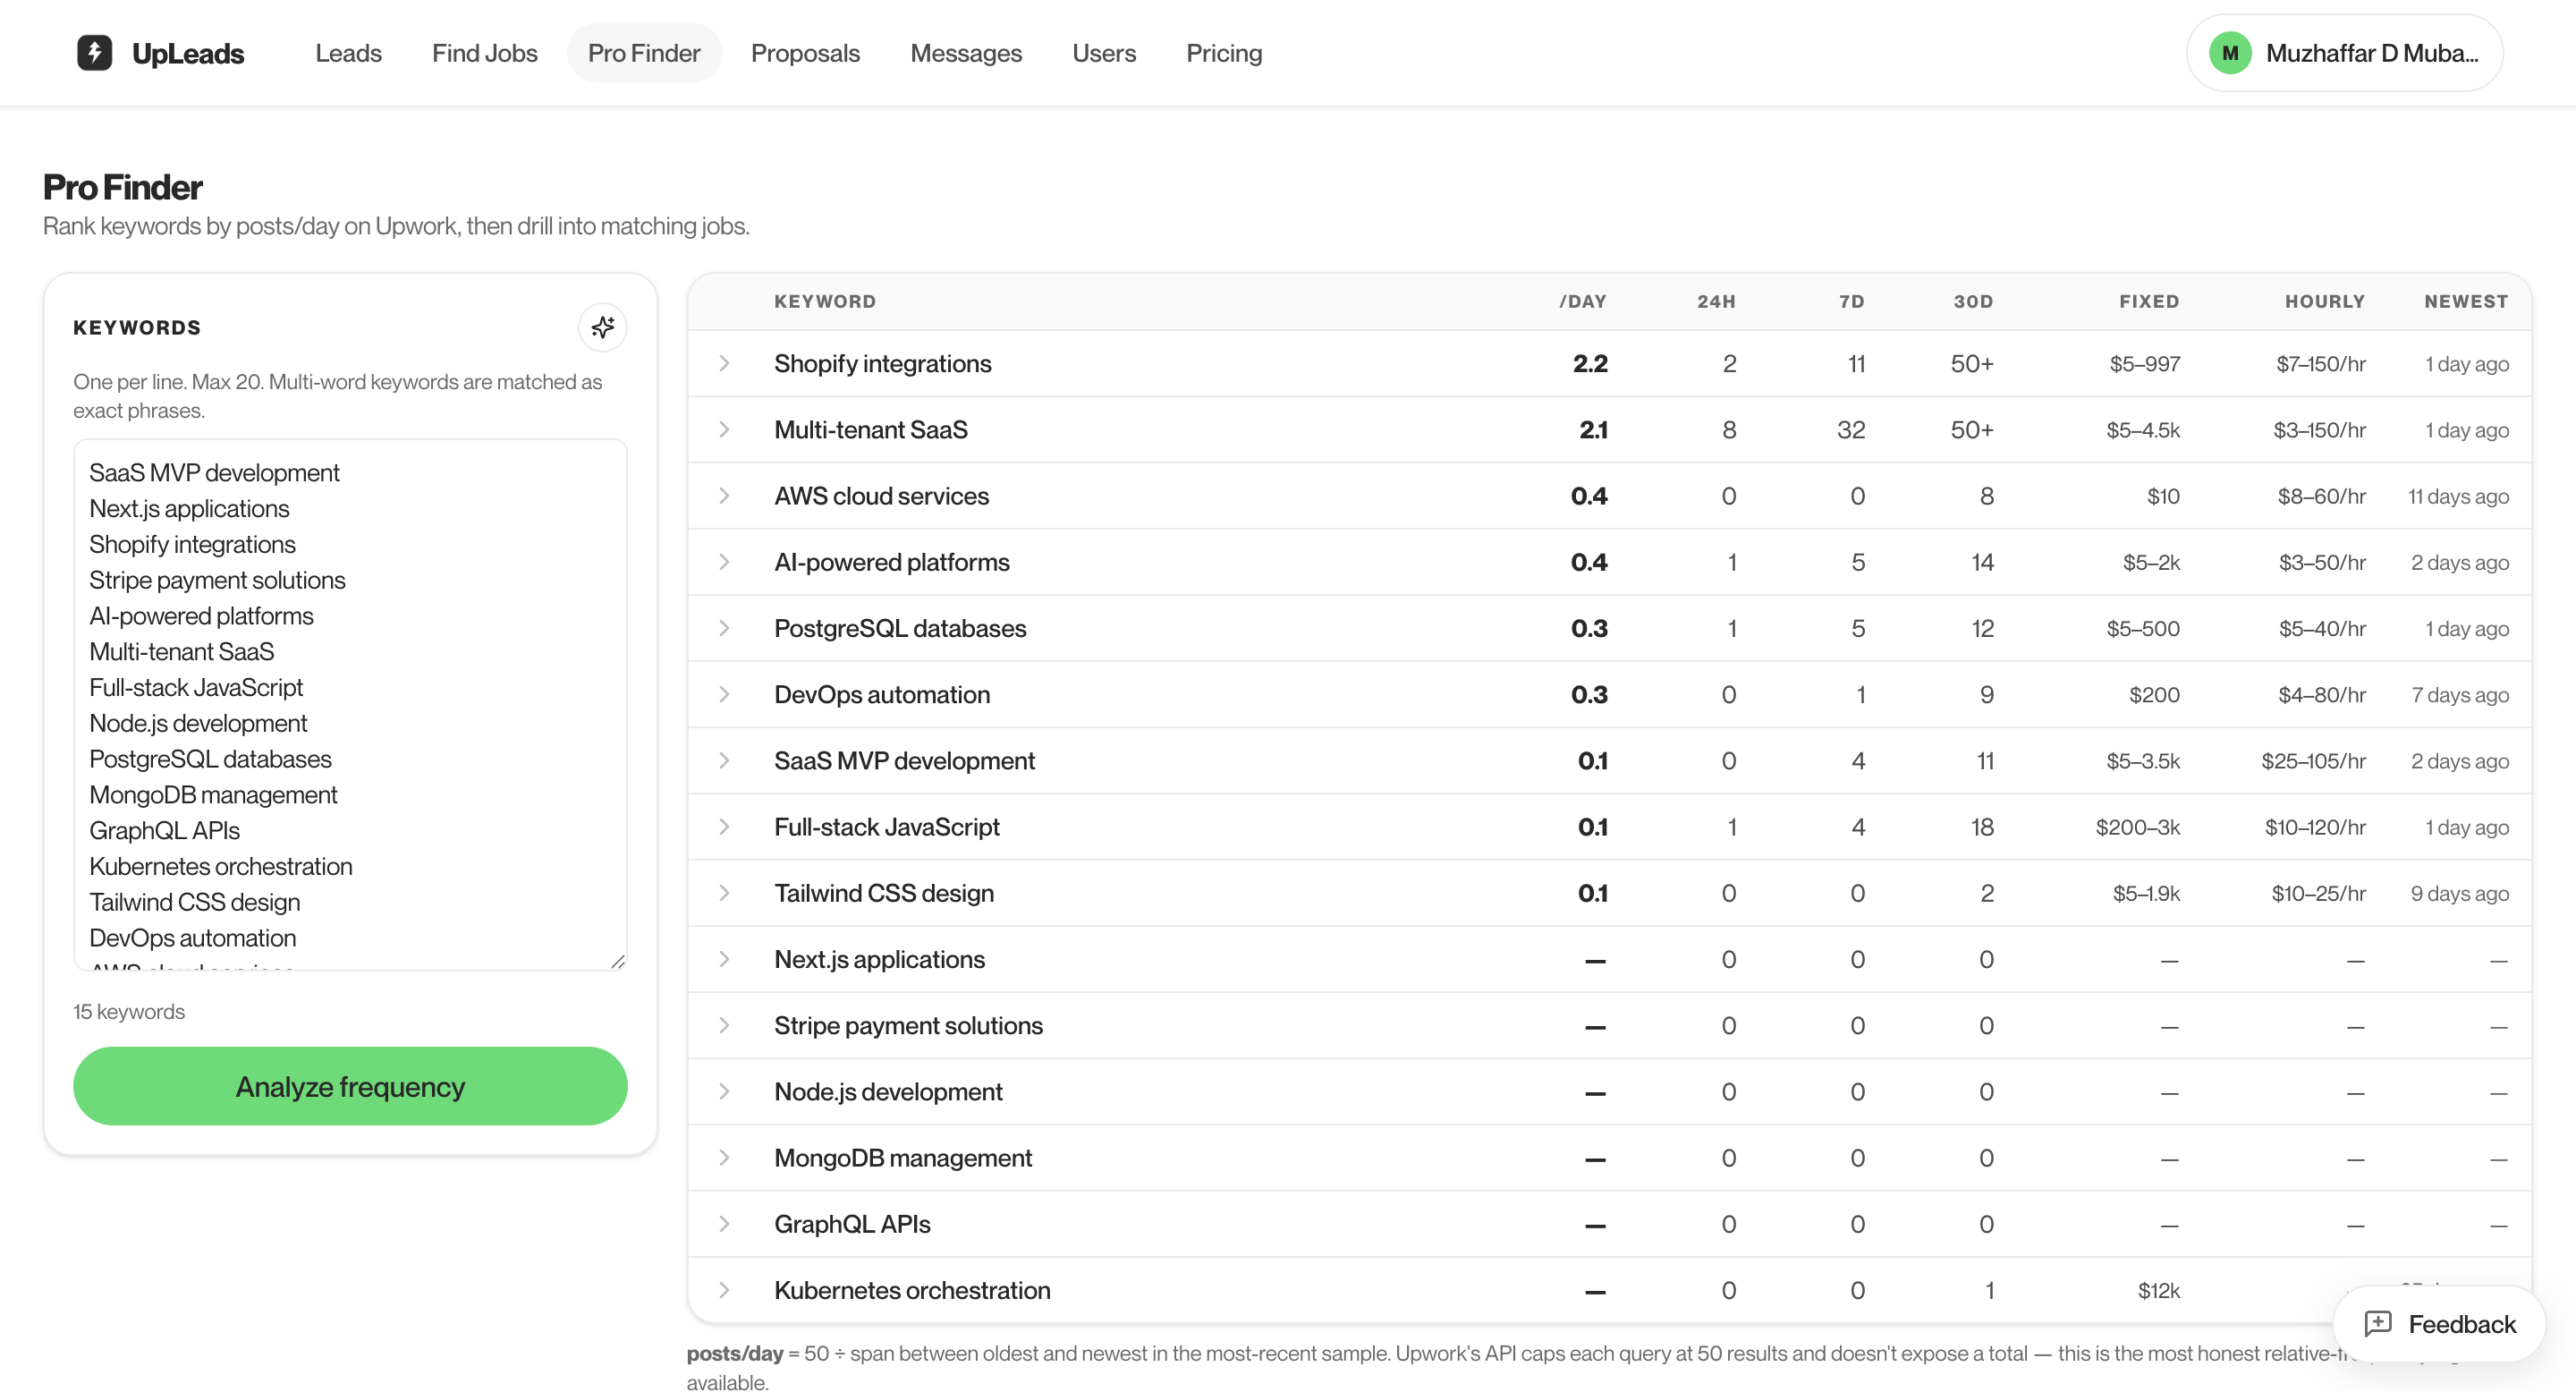Click the $25–105/hr hourly rate cell
Viewport: 2576px width, 1392px height.
click(2313, 761)
